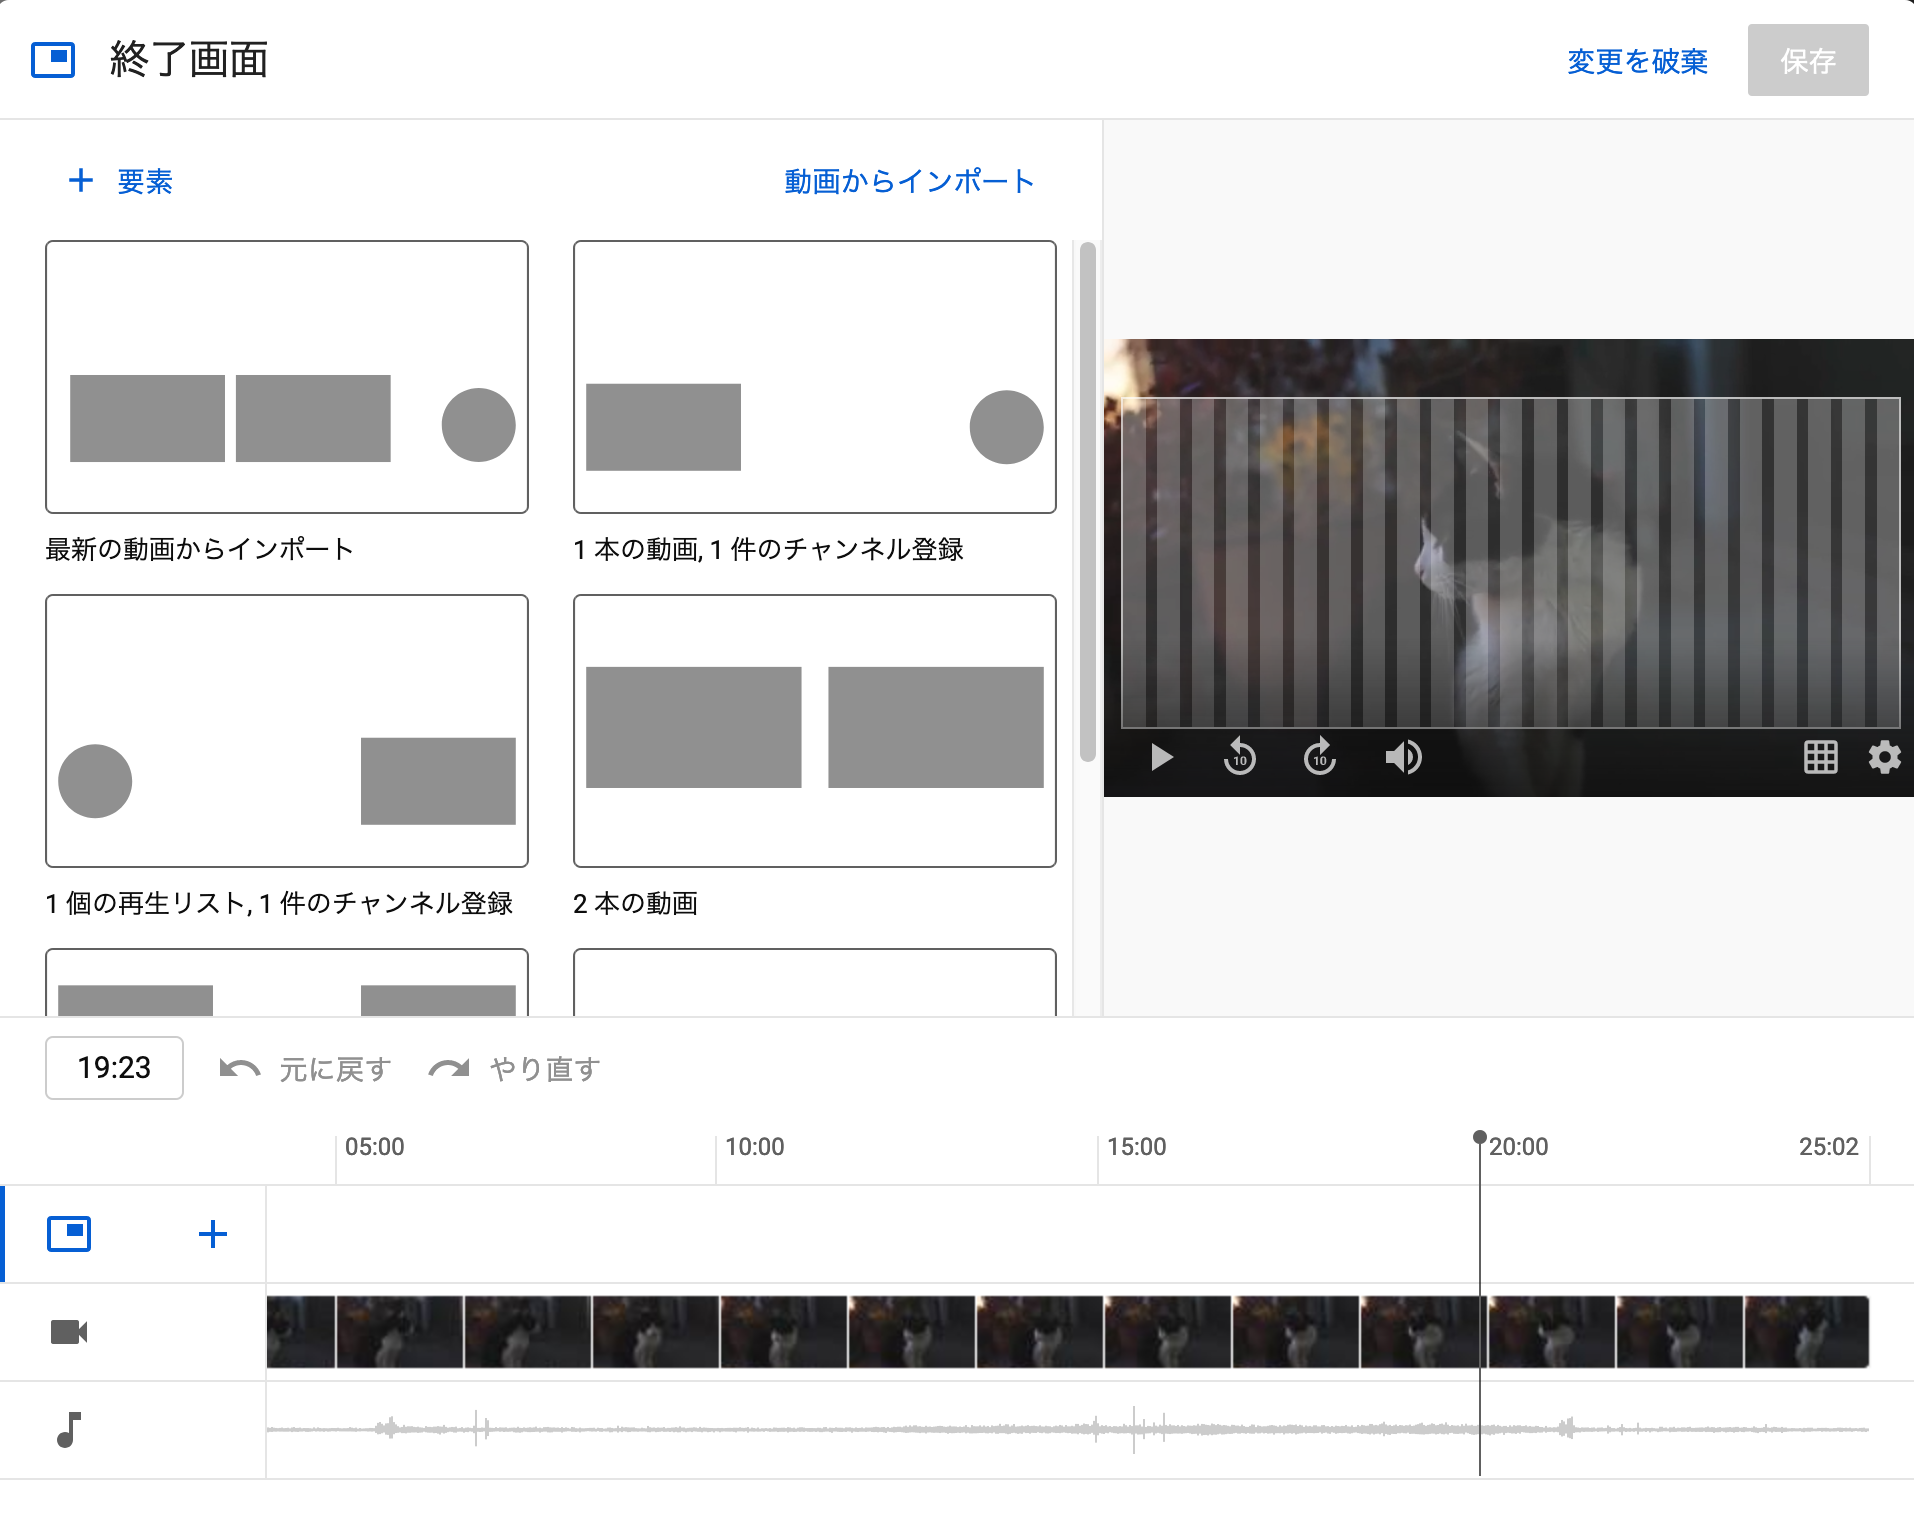
Task: Pick 1 個の再生リスト, 1 件のチャンネル登録 template
Action: tap(287, 731)
